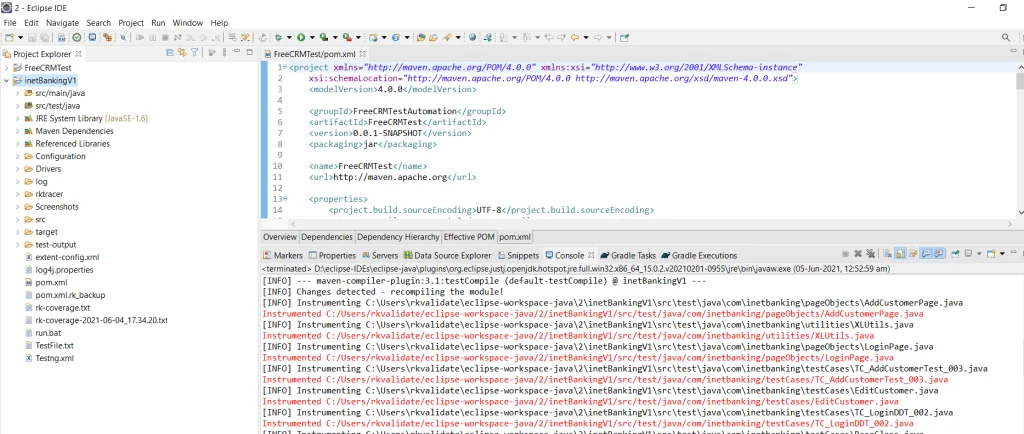Open the Back history dropdown arrow
The height and width of the screenshot is (434, 1024).
(x=586, y=37)
